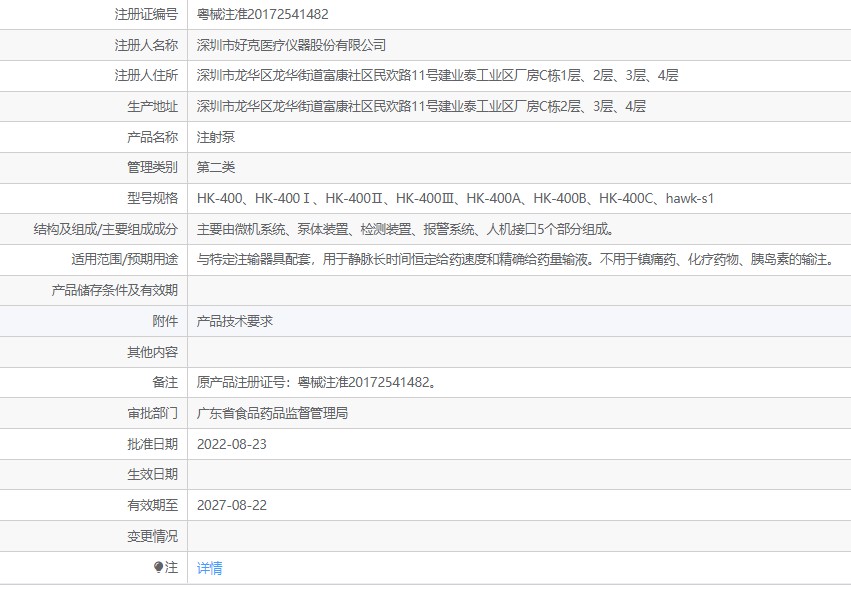Click the 注册证编号 label
Screen dimensions: 851x592
coord(146,14)
